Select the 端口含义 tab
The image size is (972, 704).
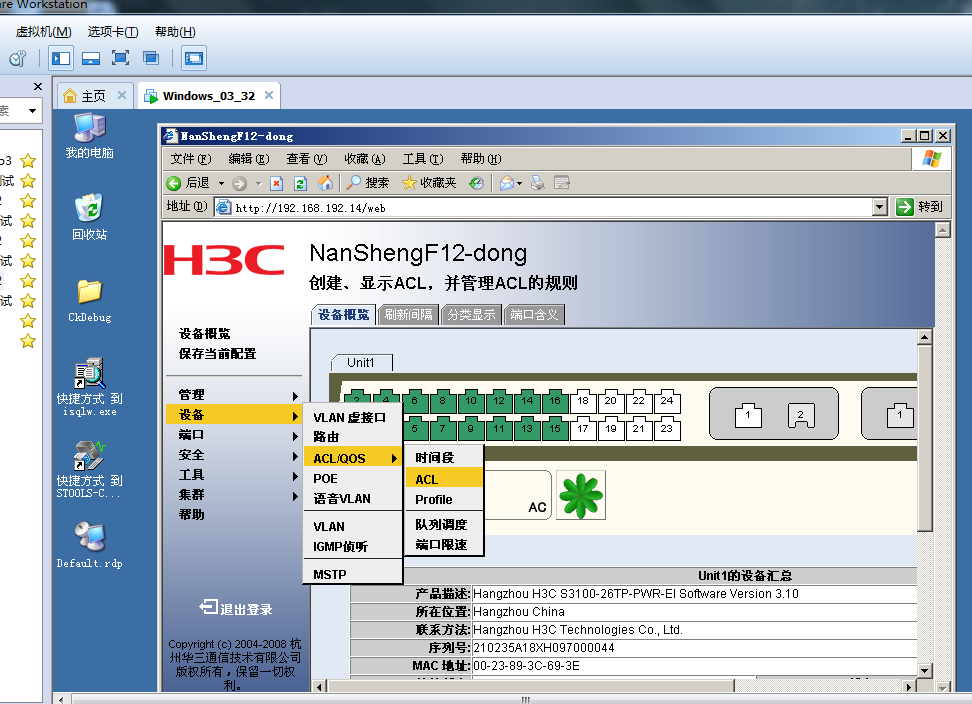(534, 315)
